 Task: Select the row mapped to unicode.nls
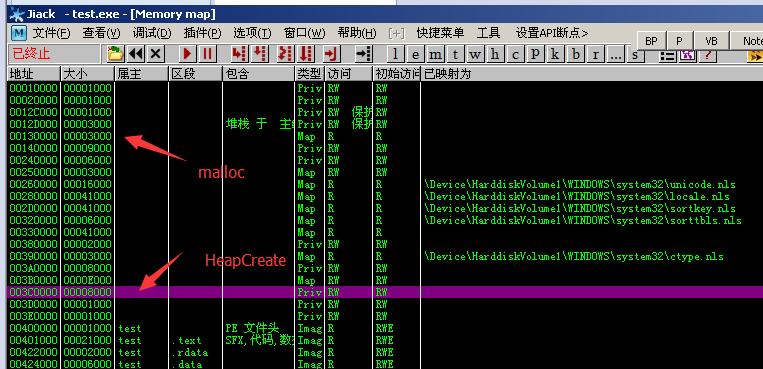point(385,184)
